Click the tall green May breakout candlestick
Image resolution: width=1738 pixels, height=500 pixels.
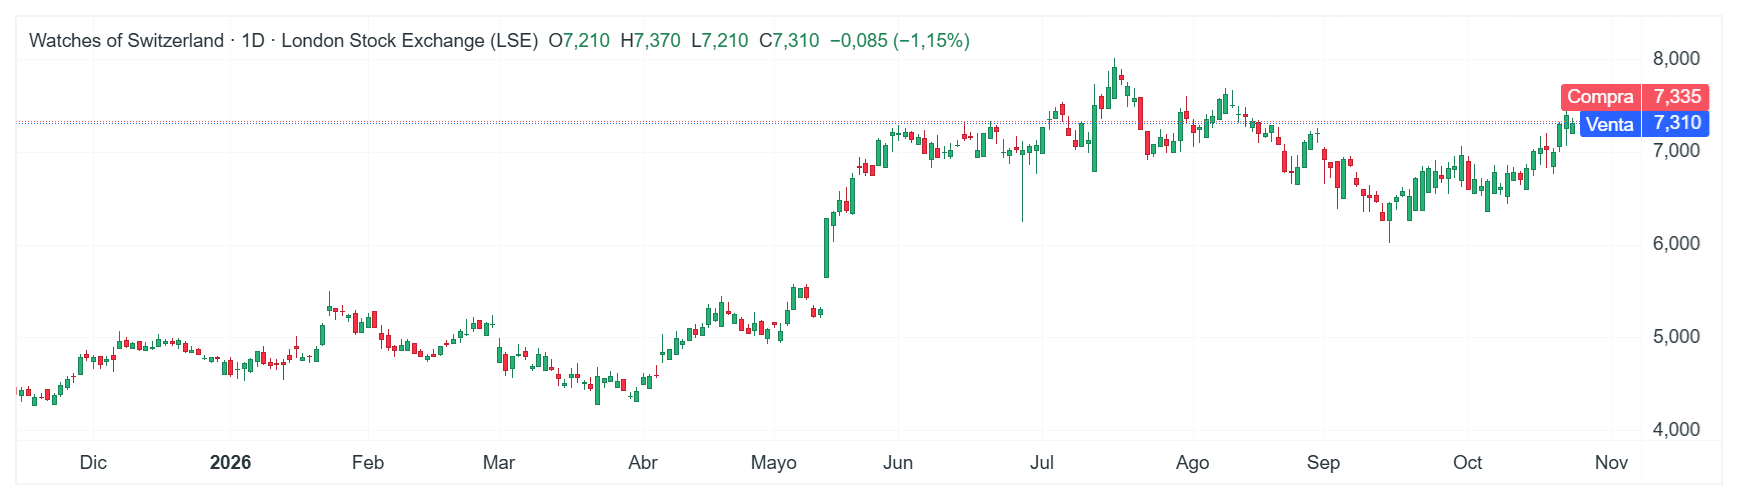pos(827,247)
